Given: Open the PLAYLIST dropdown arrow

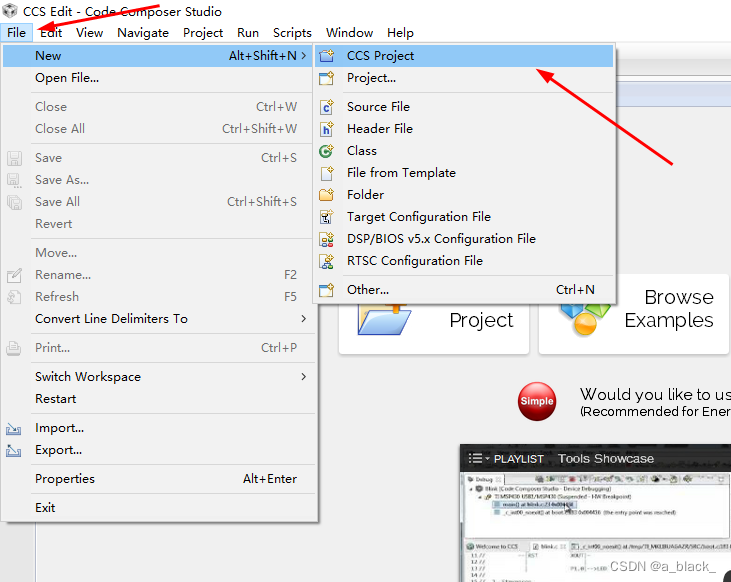Looking at the screenshot, I should [x=487, y=459].
